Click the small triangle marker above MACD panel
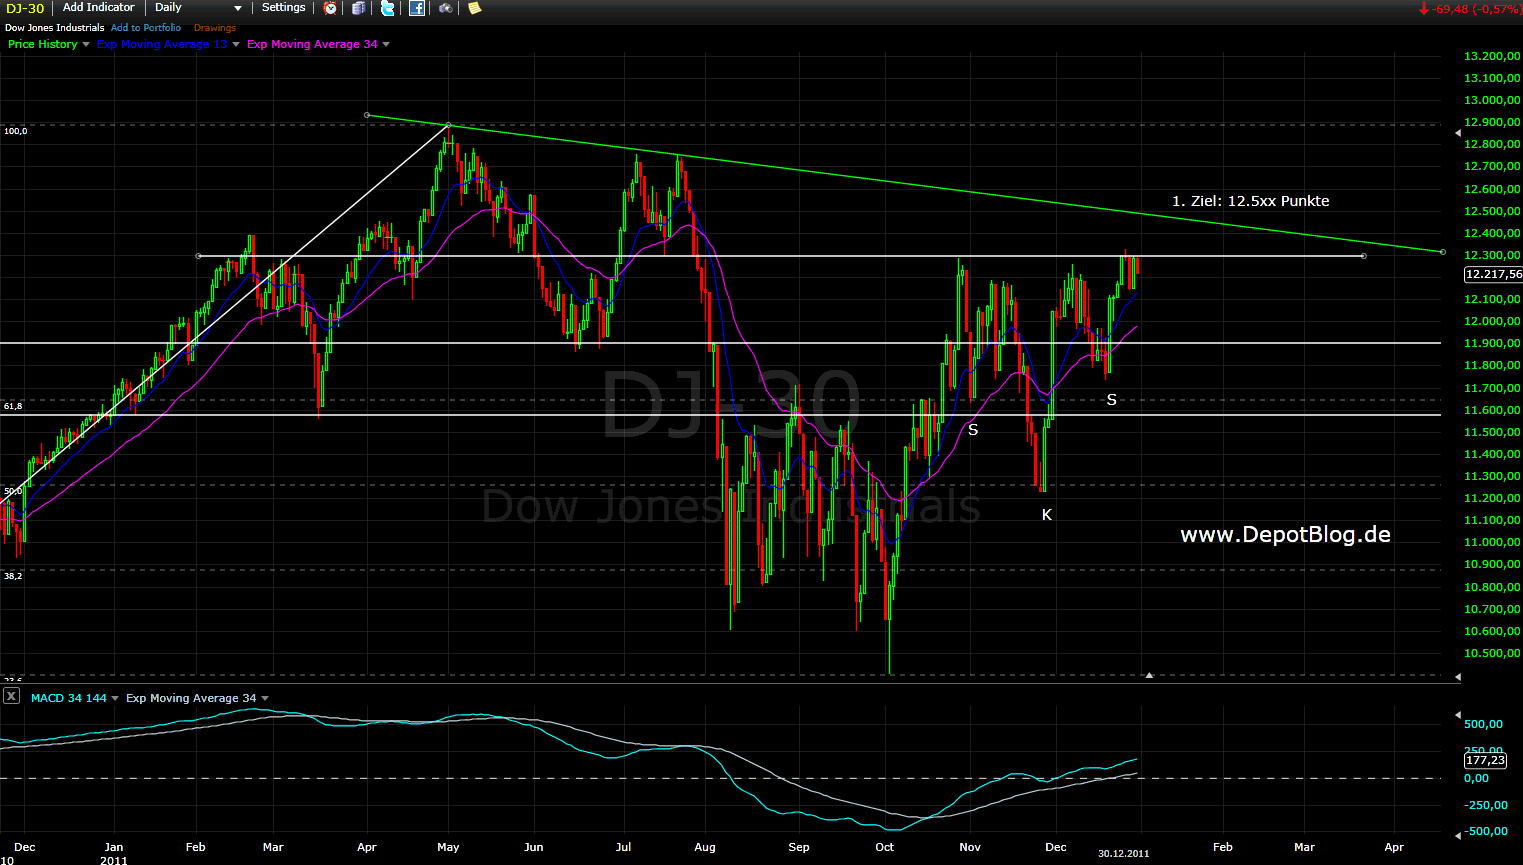This screenshot has height=865, width=1523. point(1149,676)
